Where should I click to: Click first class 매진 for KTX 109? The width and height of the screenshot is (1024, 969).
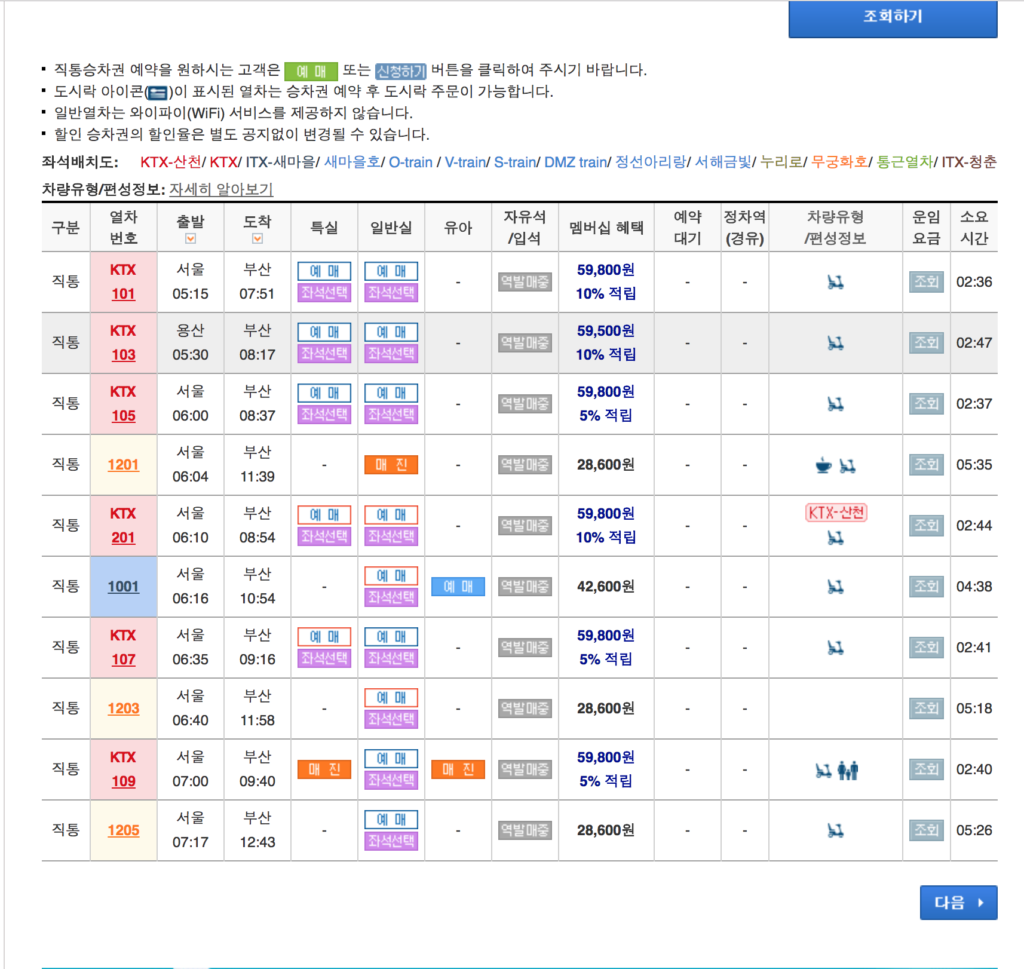[x=324, y=769]
